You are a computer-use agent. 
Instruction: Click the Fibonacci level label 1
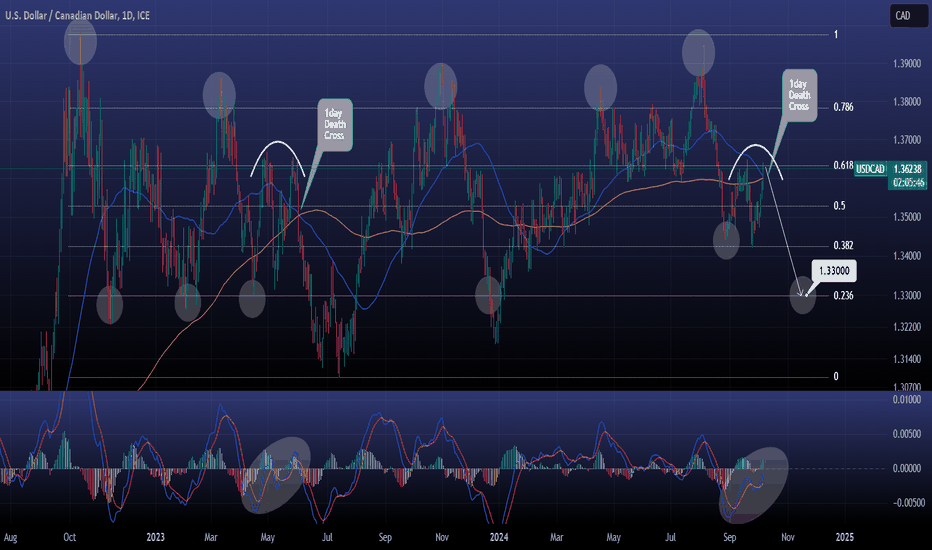coord(836,34)
